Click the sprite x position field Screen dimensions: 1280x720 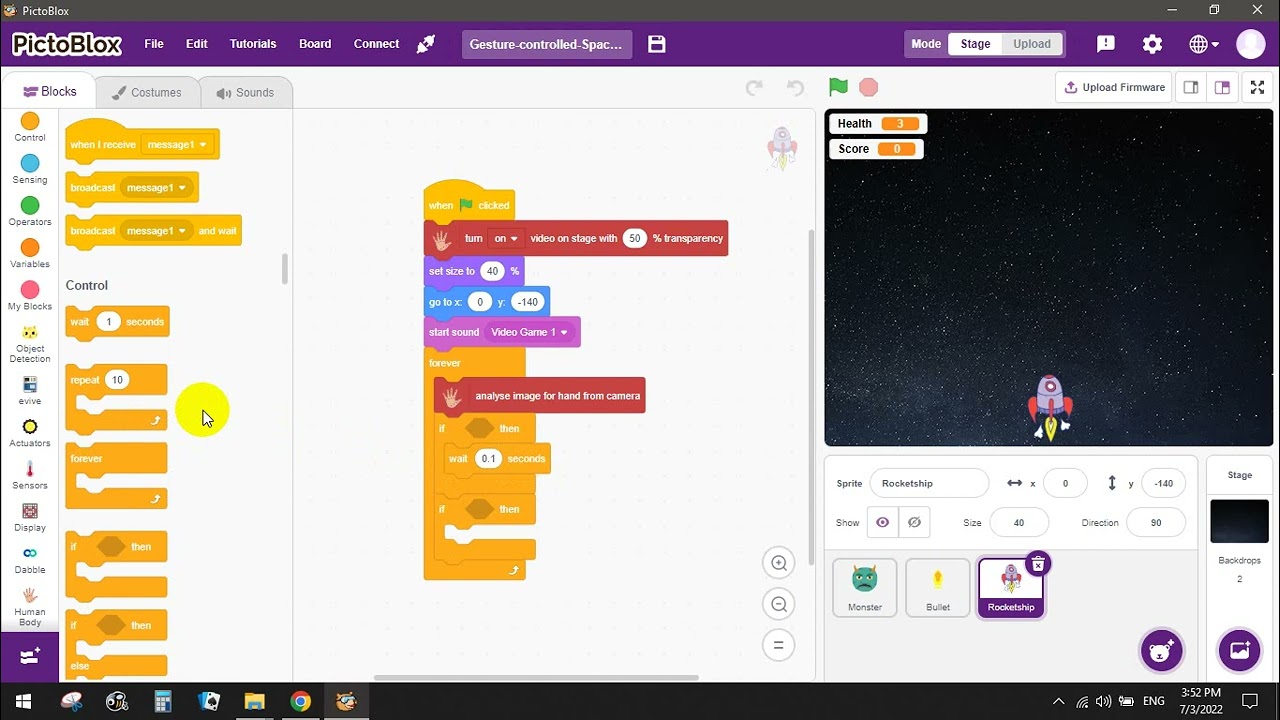1065,483
